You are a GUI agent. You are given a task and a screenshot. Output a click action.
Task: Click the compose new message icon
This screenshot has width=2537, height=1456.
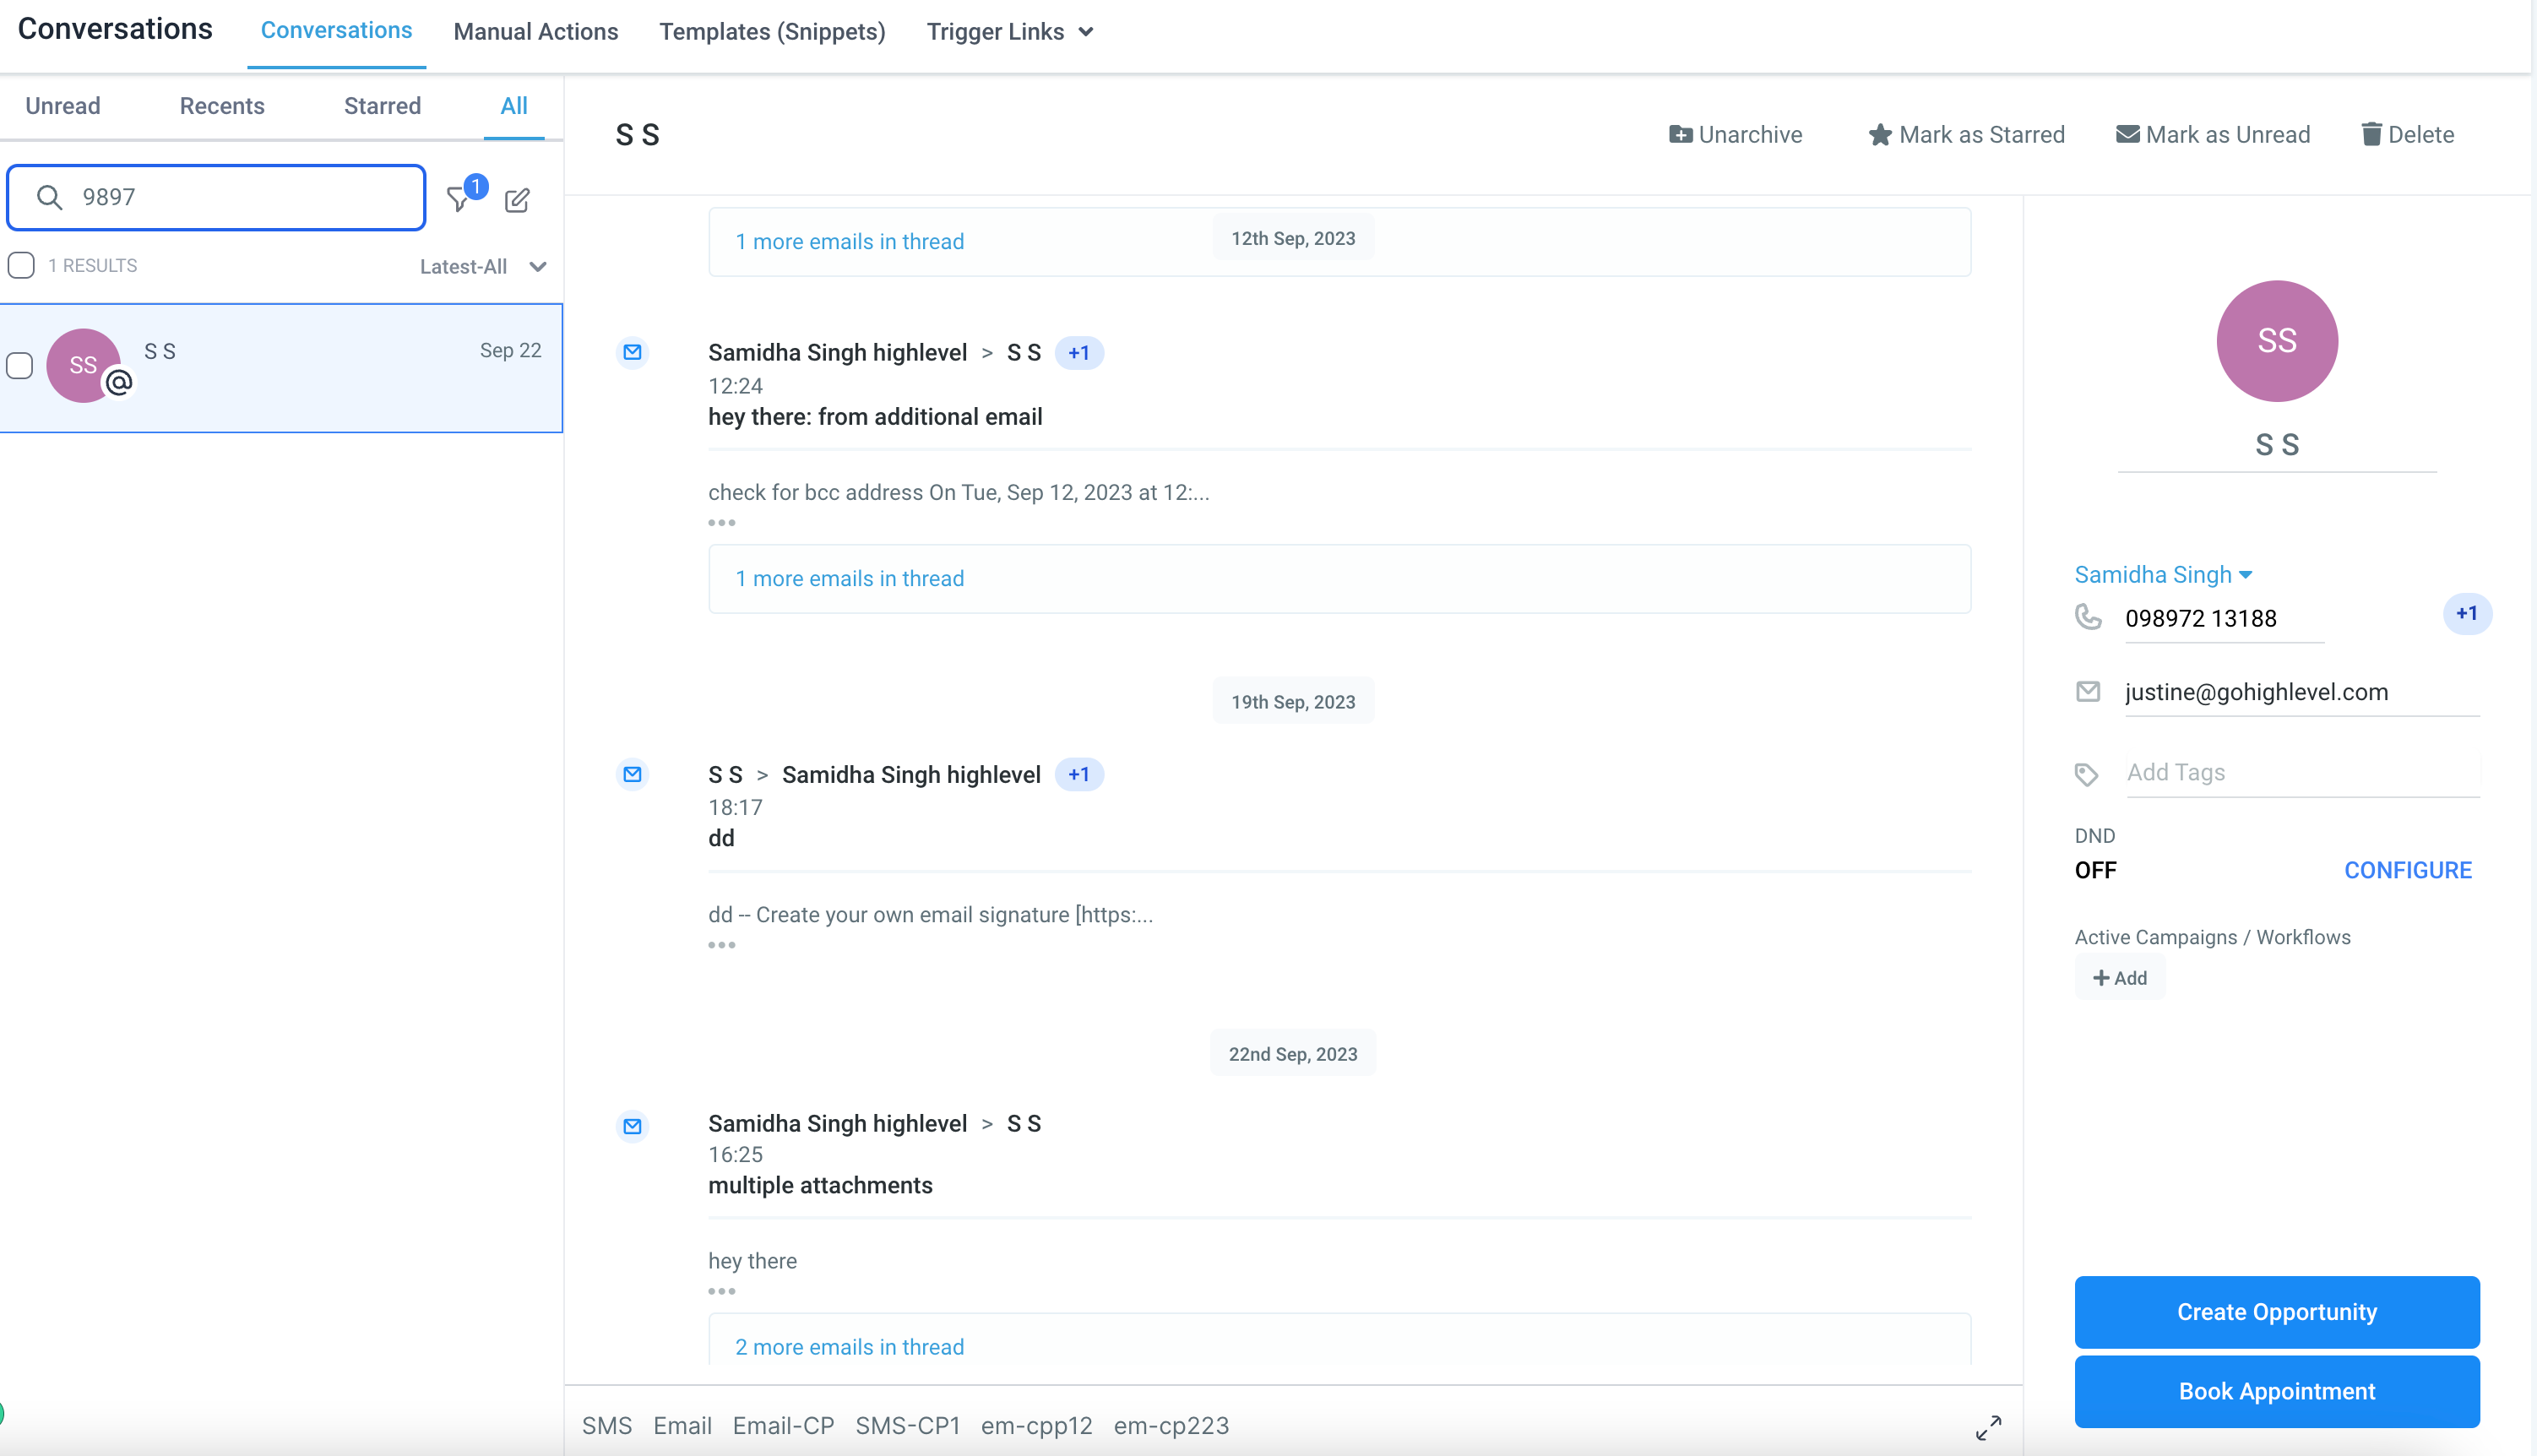[517, 200]
